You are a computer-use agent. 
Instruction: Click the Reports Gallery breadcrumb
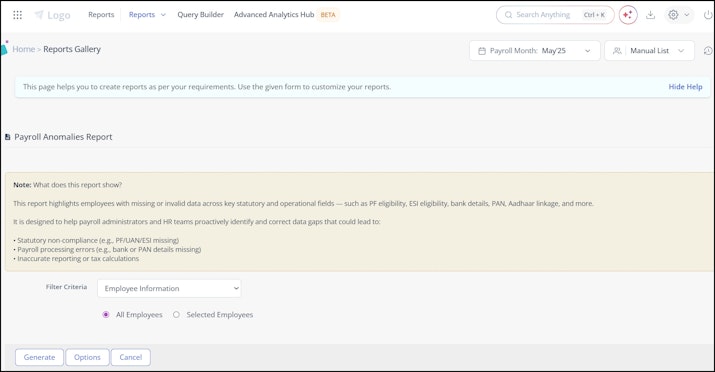click(72, 49)
